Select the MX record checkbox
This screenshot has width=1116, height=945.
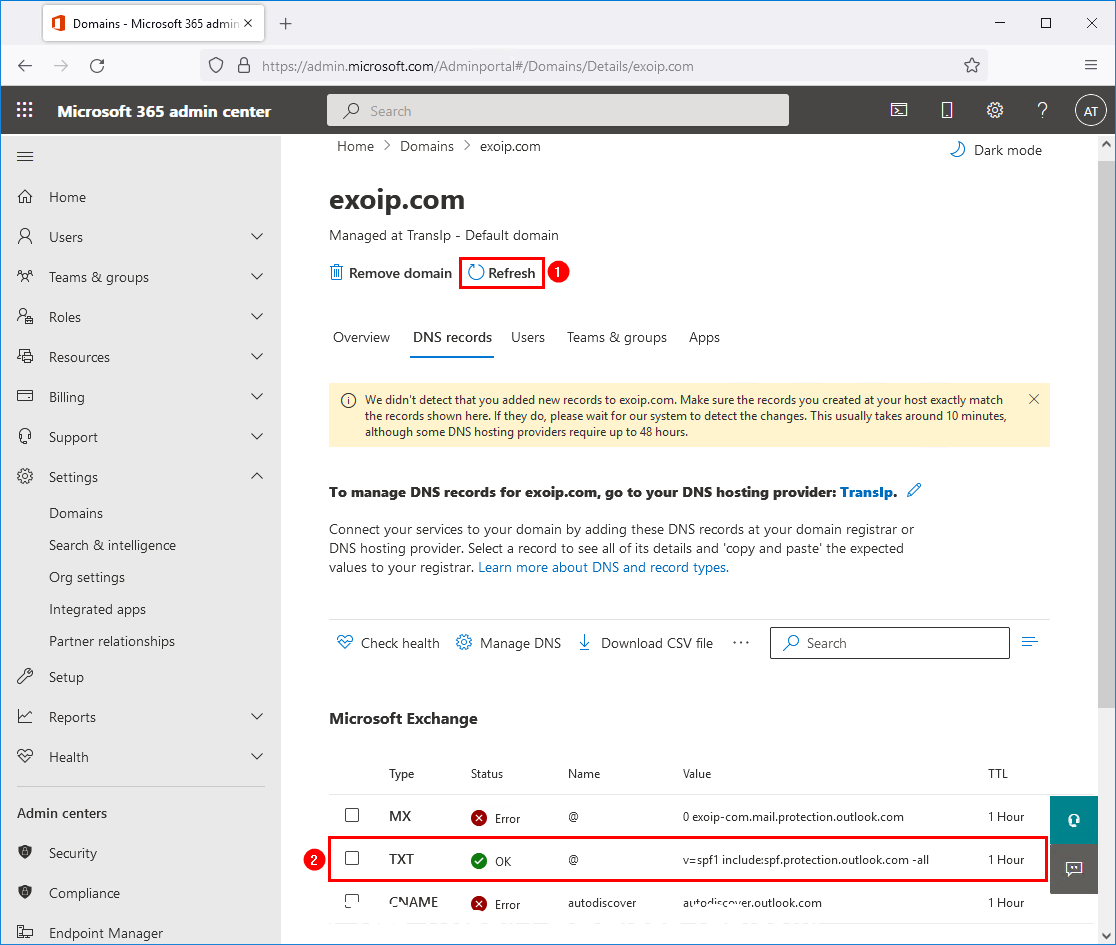[x=352, y=815]
